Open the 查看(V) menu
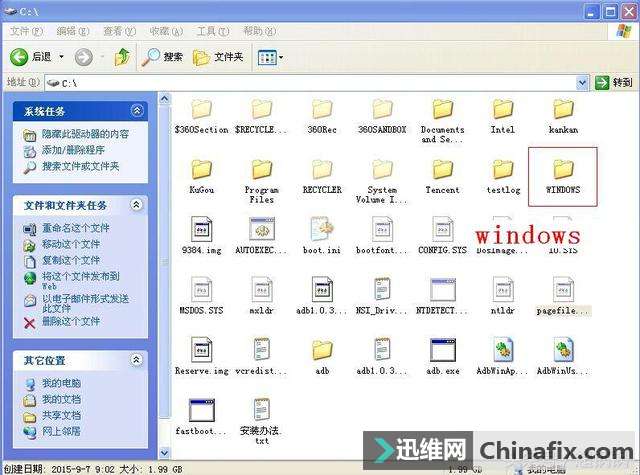The image size is (640, 475). tap(119, 31)
